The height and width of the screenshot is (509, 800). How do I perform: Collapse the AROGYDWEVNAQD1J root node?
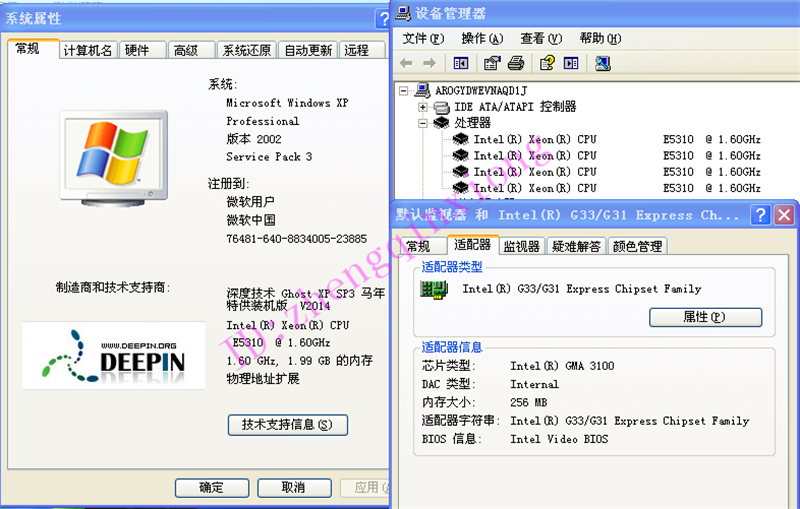coord(404,91)
